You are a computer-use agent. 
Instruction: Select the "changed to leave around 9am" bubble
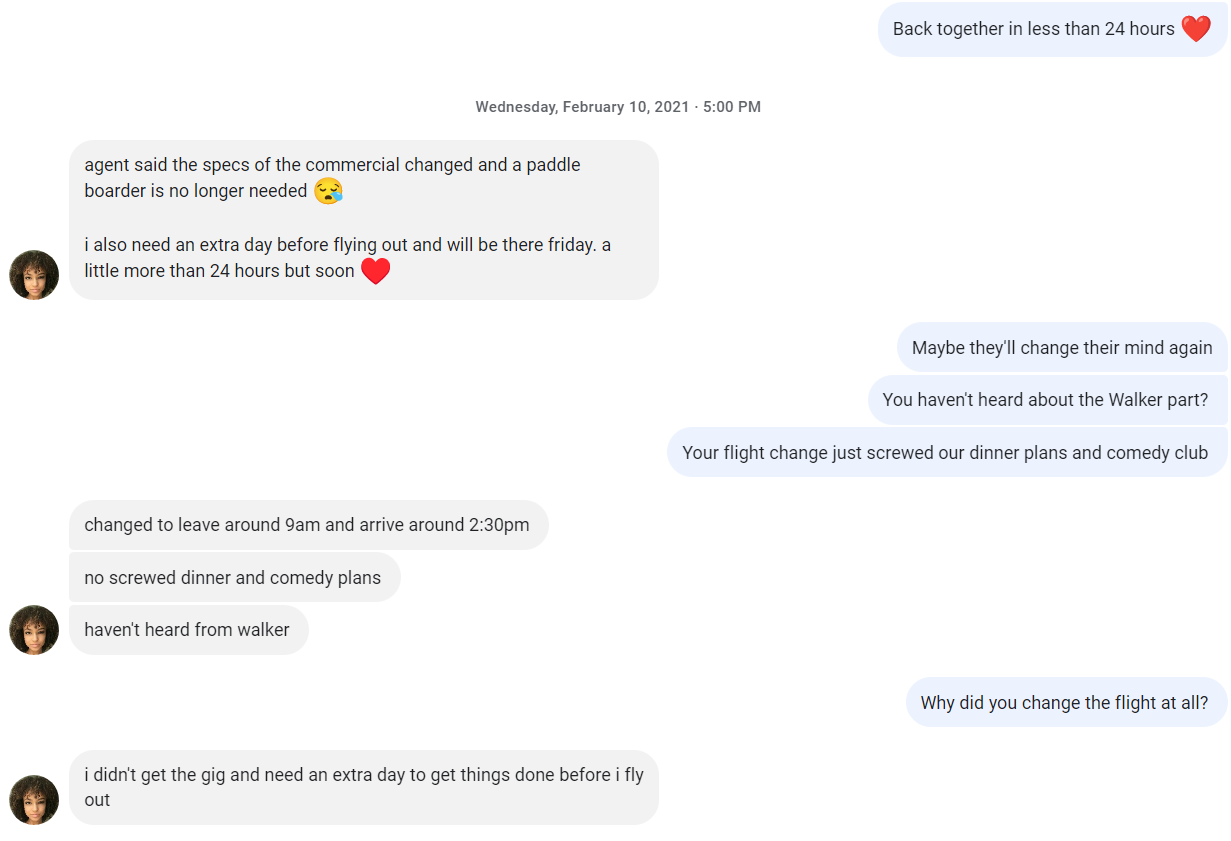tap(308, 524)
